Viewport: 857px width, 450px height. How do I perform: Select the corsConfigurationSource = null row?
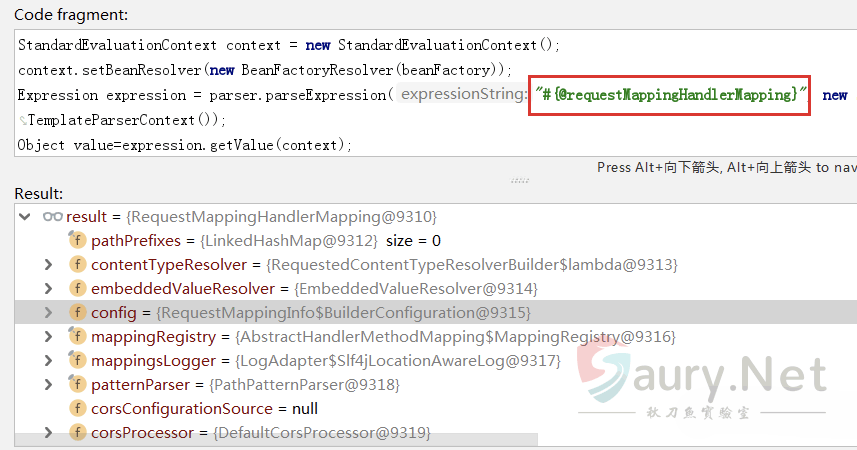click(x=204, y=408)
